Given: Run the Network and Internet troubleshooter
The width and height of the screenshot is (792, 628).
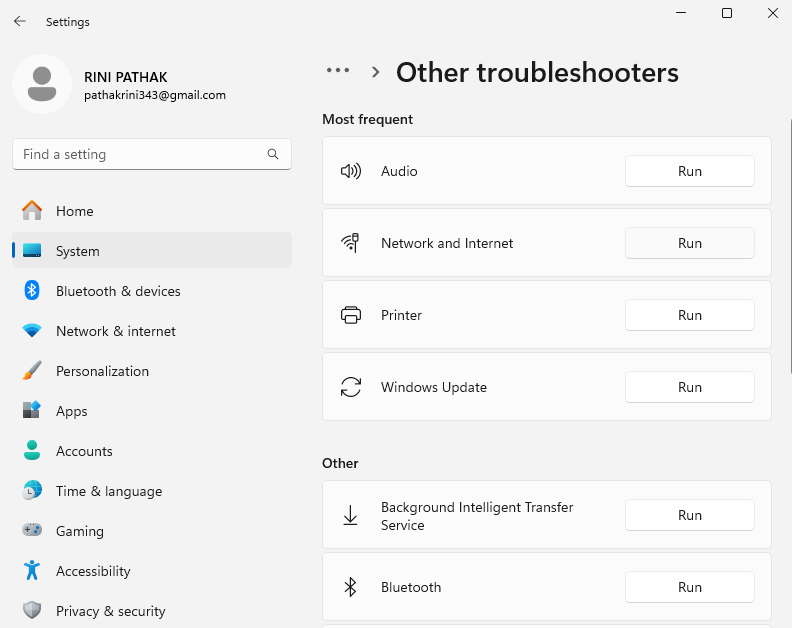Looking at the screenshot, I should click(x=689, y=243).
